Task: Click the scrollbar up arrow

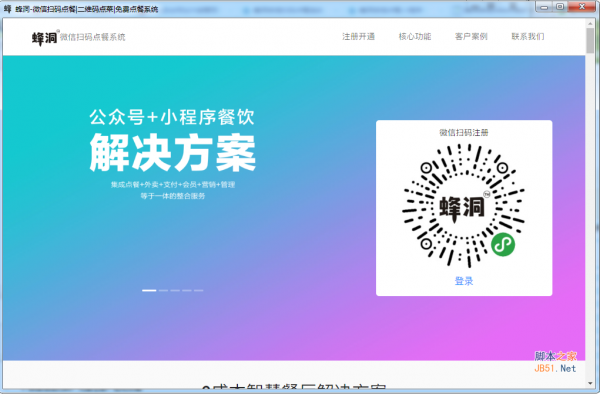Action: point(590,23)
